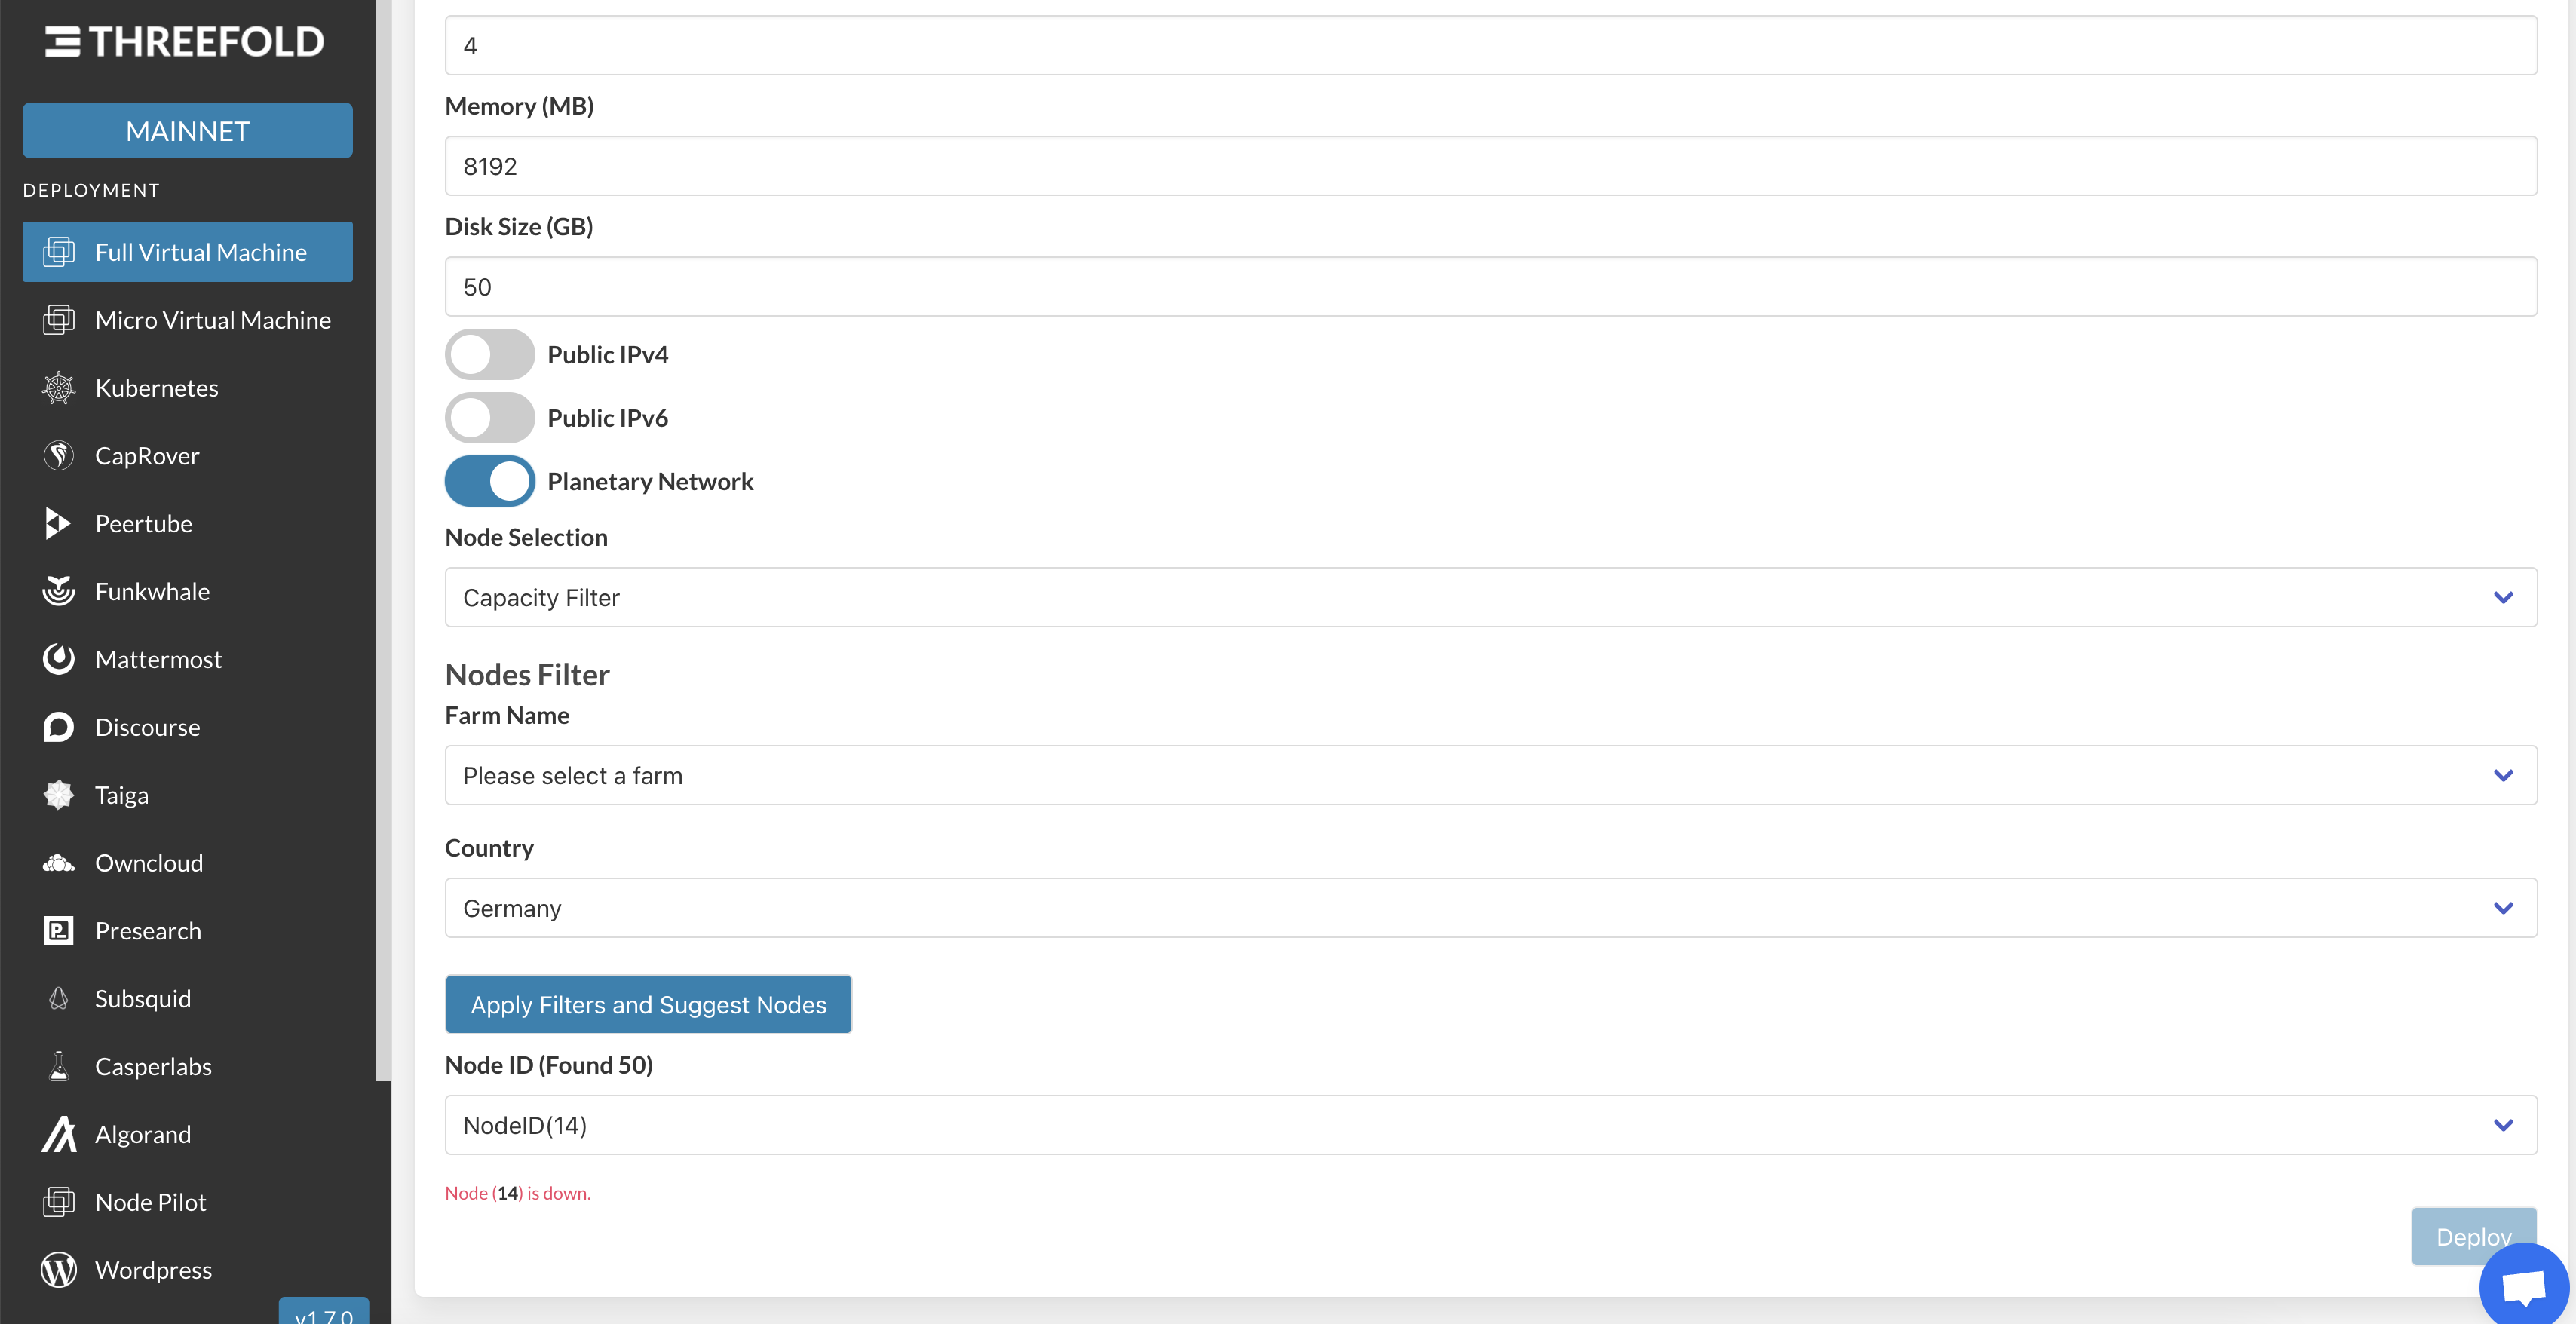This screenshot has height=1324, width=2576.
Task: Click the Full Virtual Machine sidebar icon
Action: click(x=59, y=252)
